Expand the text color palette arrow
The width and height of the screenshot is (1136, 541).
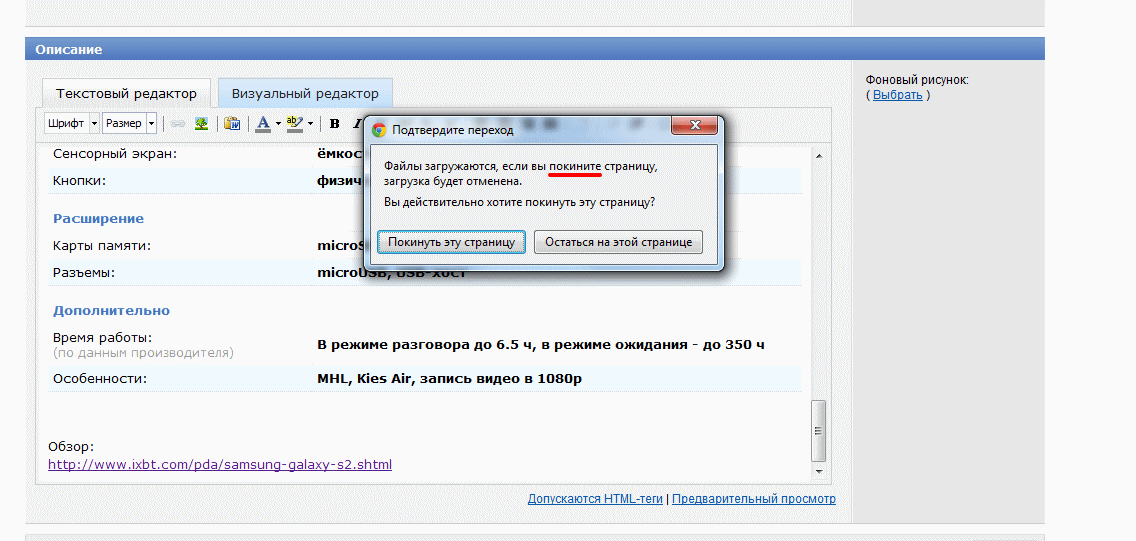[x=278, y=124]
